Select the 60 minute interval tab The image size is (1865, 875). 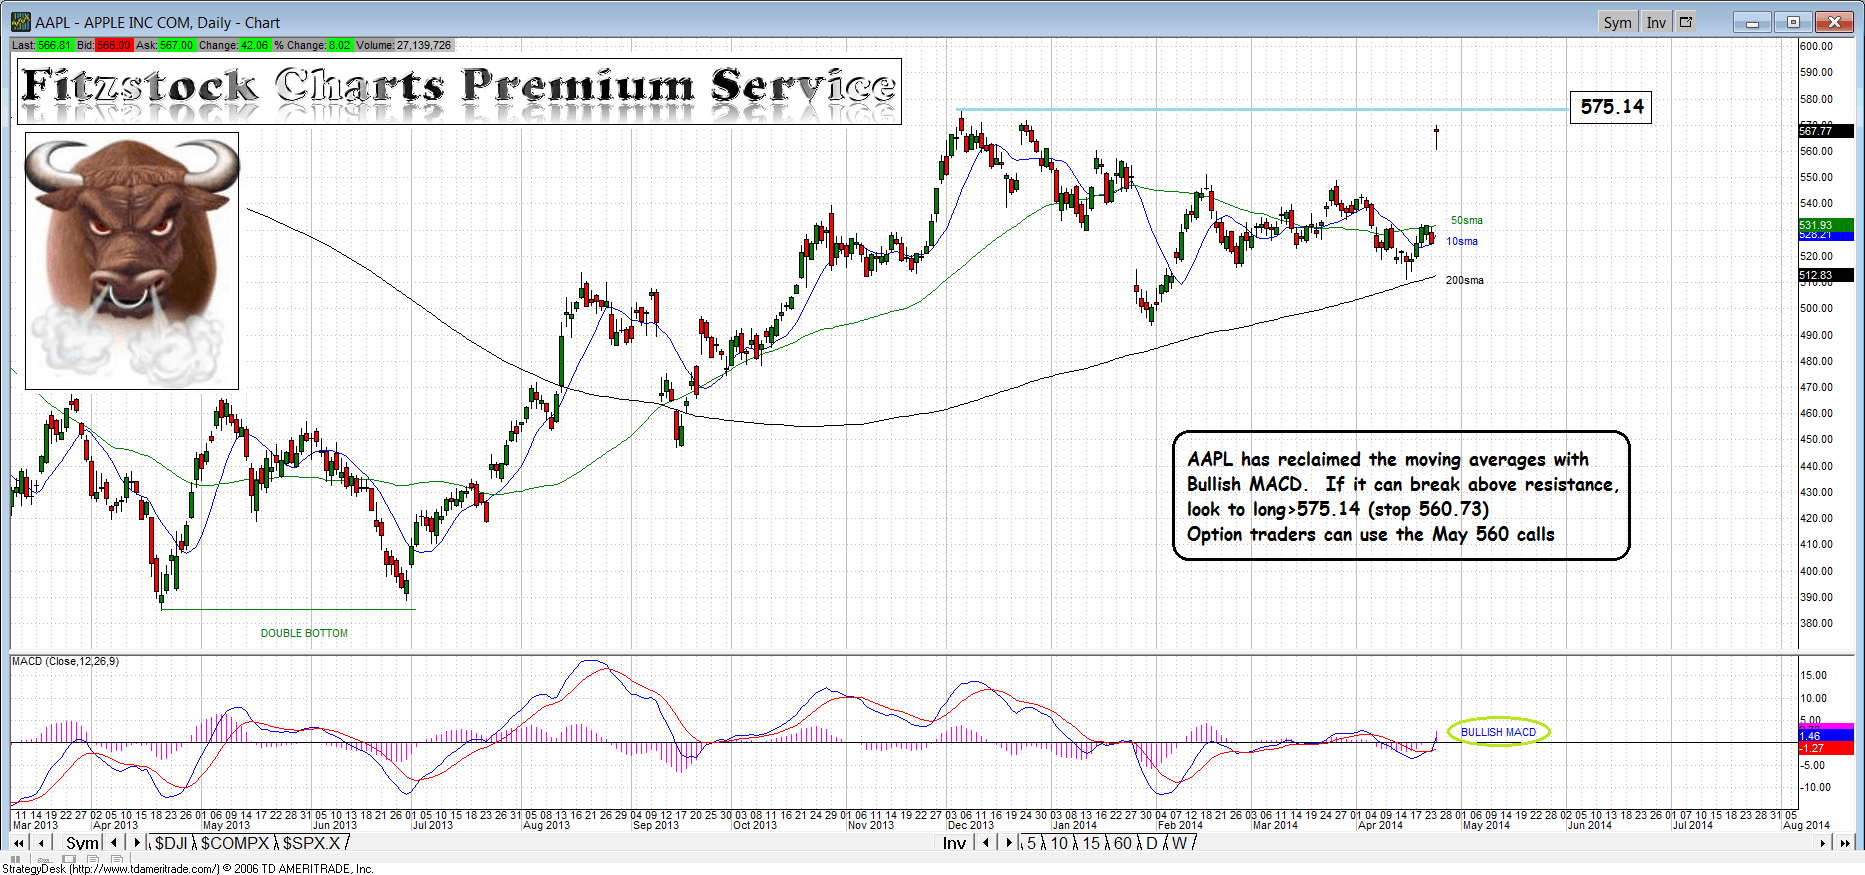(x=1123, y=843)
